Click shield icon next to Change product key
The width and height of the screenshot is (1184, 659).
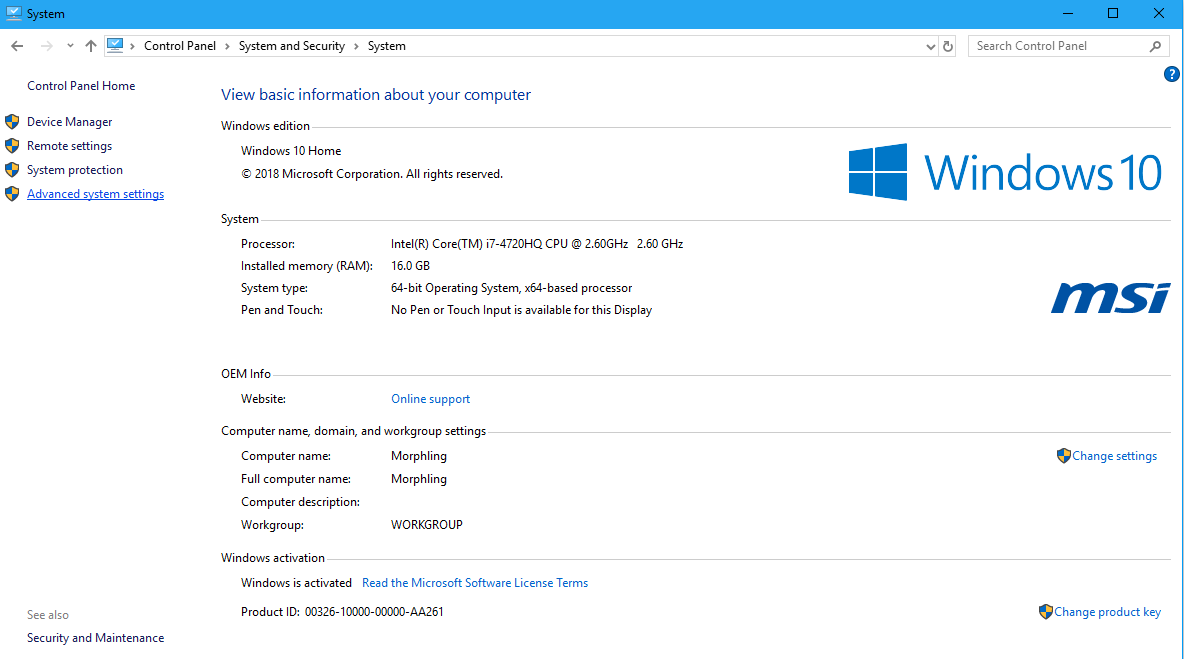click(1046, 611)
